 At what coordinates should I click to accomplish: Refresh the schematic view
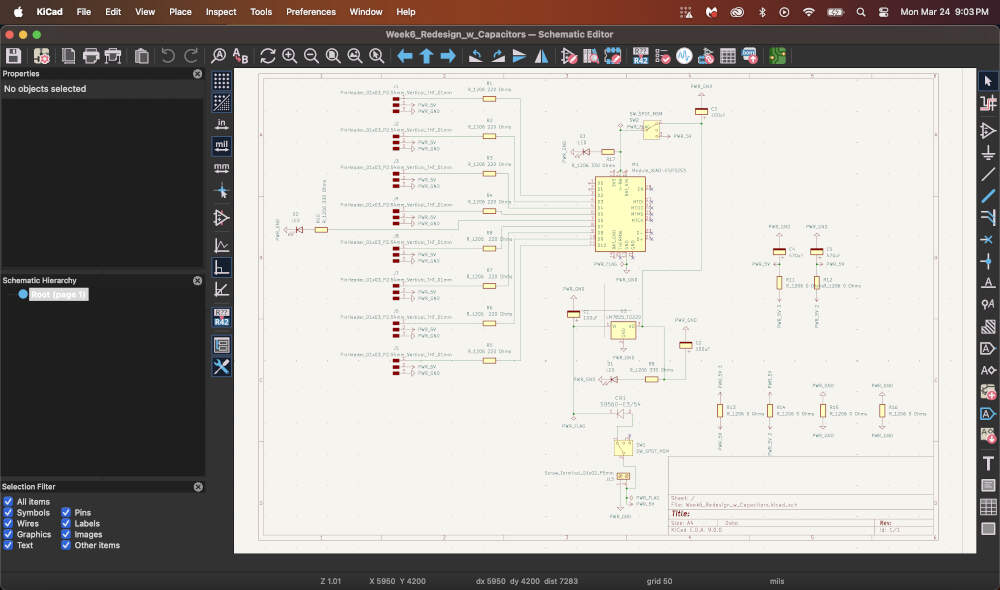[x=268, y=56]
